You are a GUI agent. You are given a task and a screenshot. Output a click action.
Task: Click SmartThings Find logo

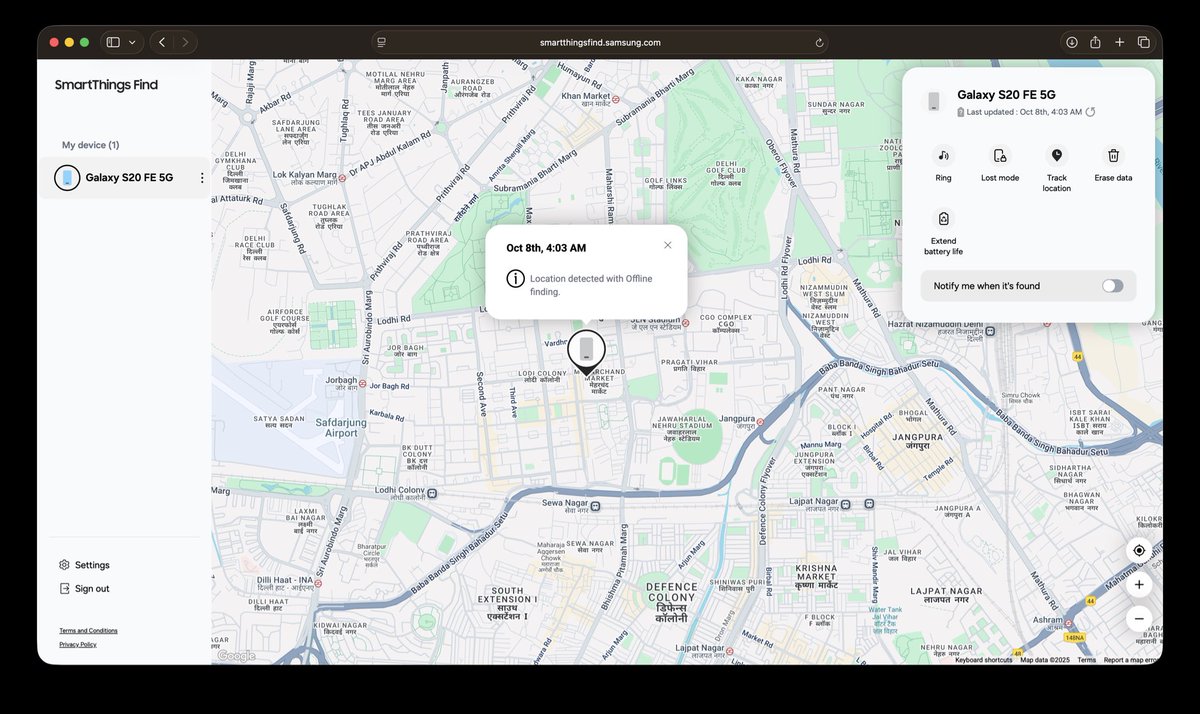point(106,85)
